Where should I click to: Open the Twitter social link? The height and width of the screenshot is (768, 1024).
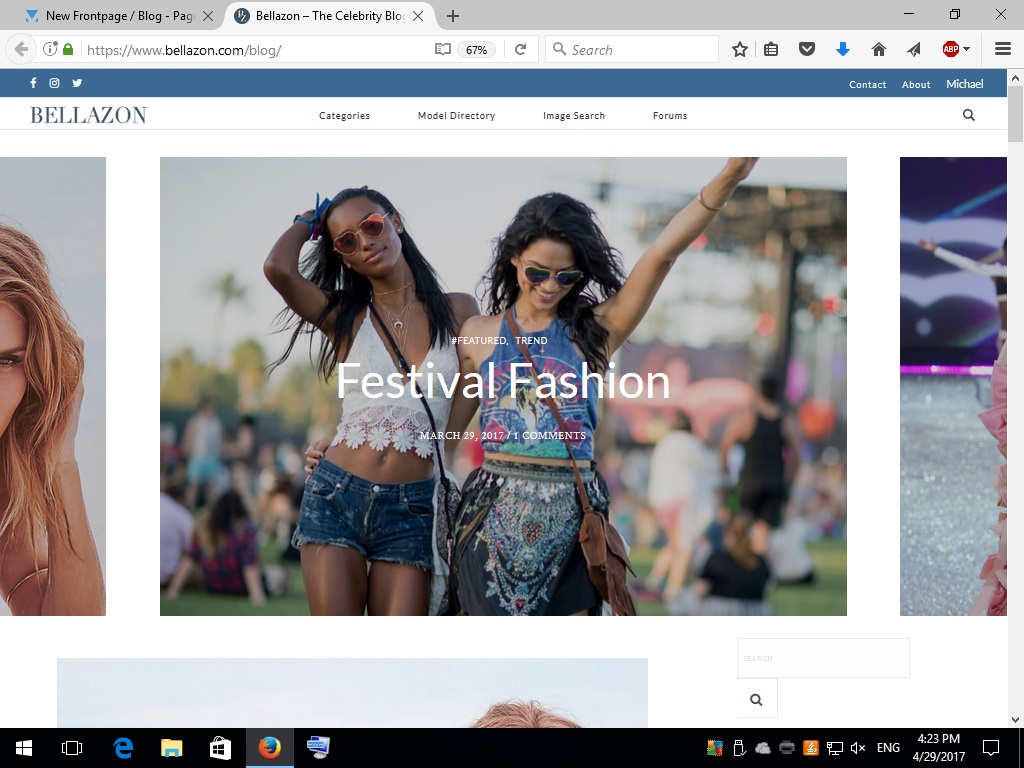tap(77, 83)
